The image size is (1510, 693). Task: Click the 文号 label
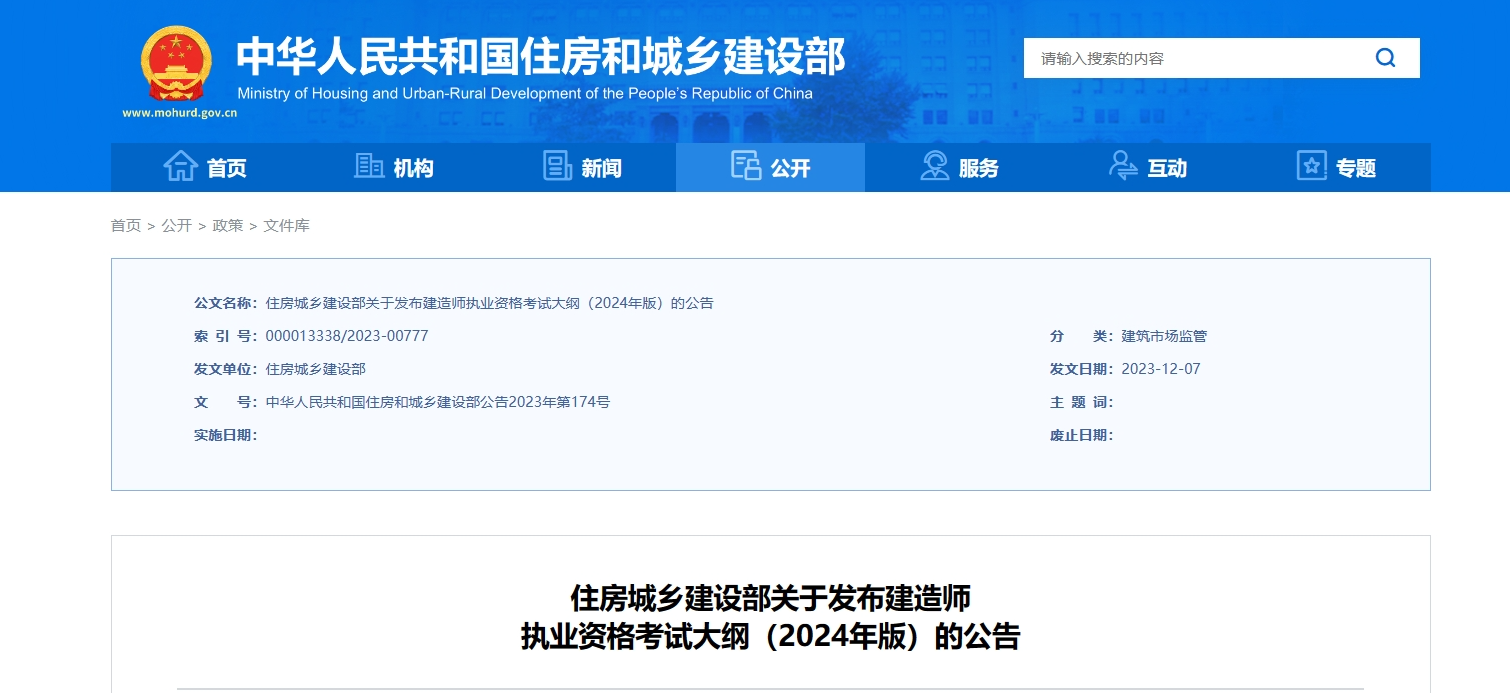tap(226, 402)
